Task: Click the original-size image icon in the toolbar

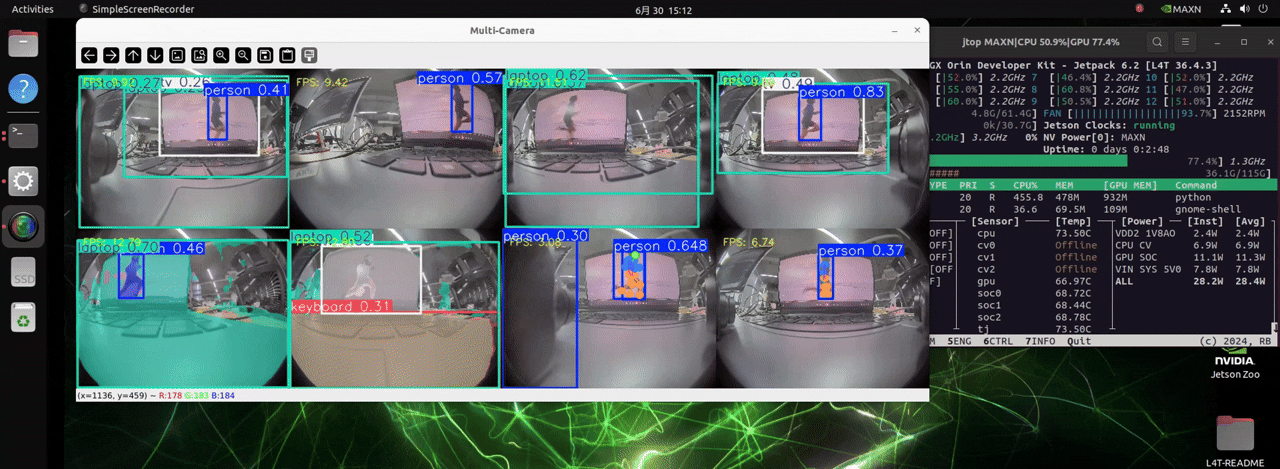Action: click(x=177, y=55)
